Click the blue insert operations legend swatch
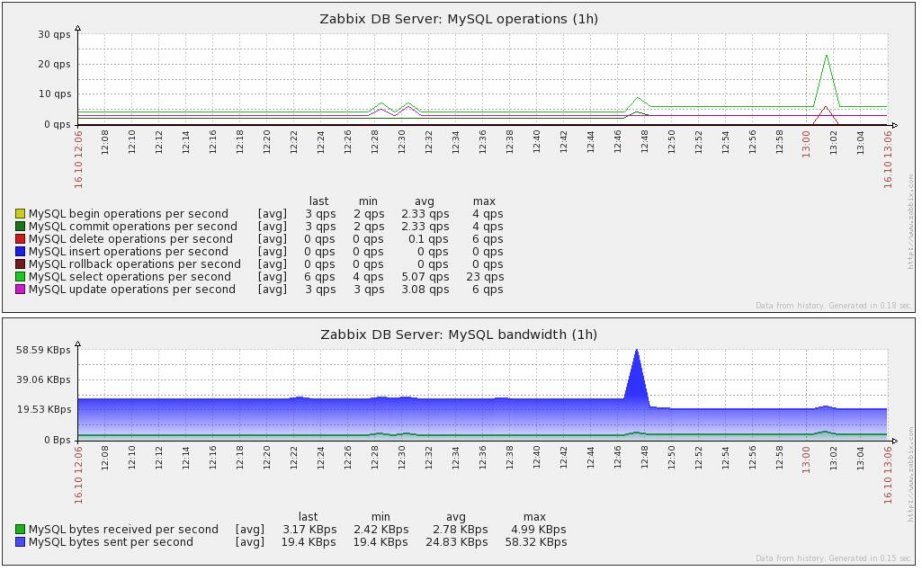Image resolution: width=922 pixels, height=571 pixels. tap(20, 252)
